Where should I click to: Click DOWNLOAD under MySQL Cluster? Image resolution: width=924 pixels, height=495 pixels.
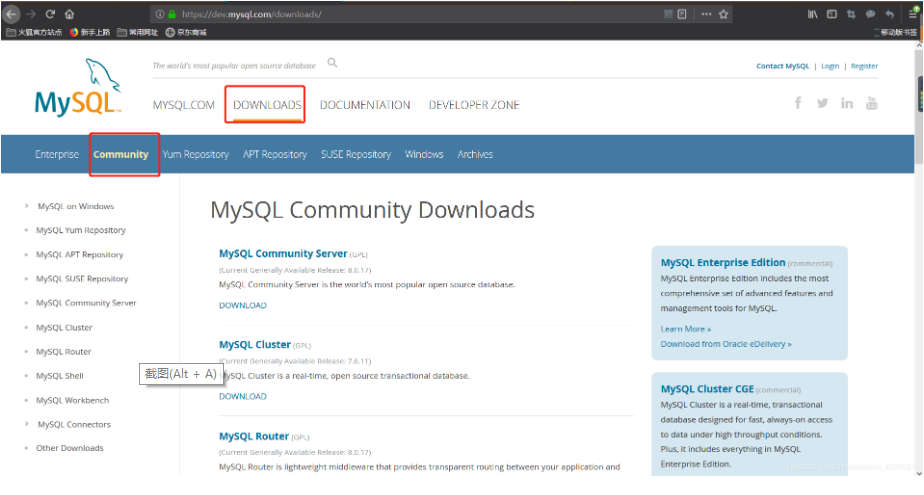pyautogui.click(x=243, y=397)
